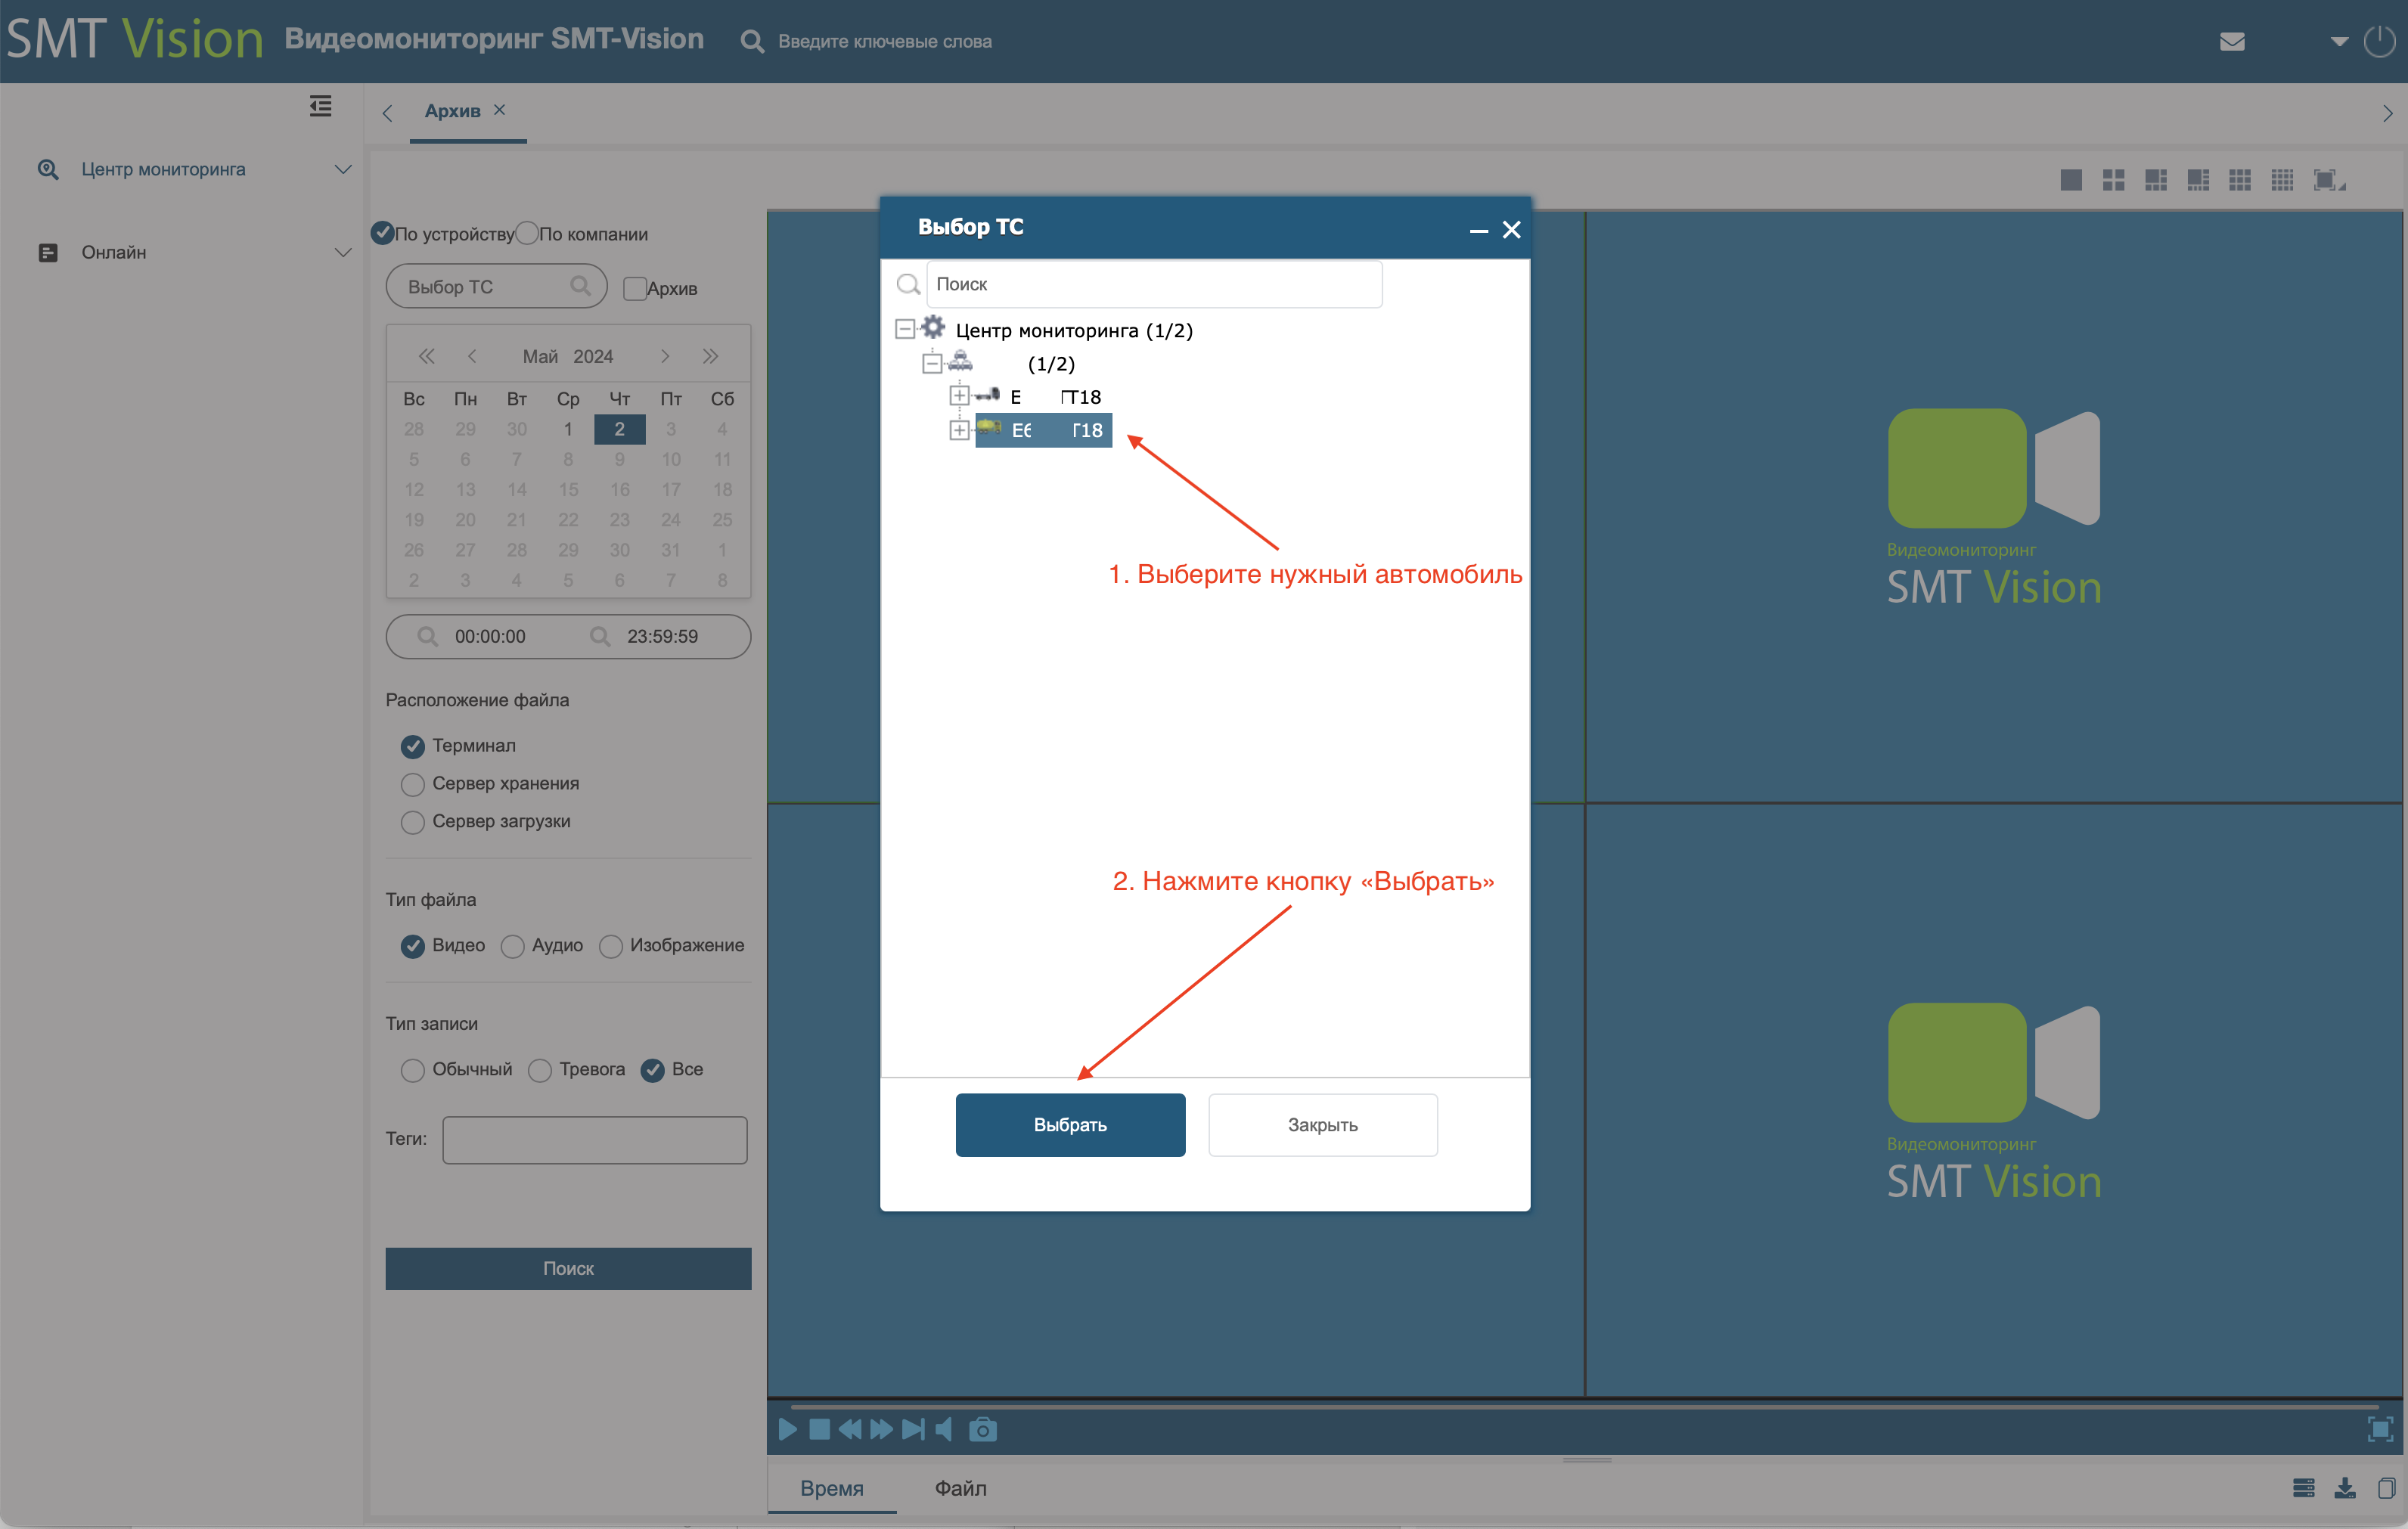Click the Выбрать button

point(1070,1125)
